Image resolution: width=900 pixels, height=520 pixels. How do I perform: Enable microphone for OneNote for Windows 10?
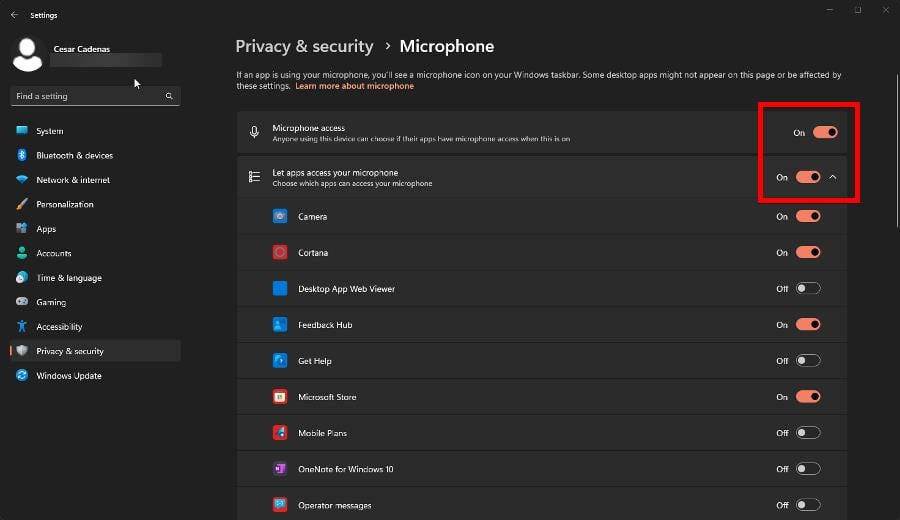coord(808,469)
